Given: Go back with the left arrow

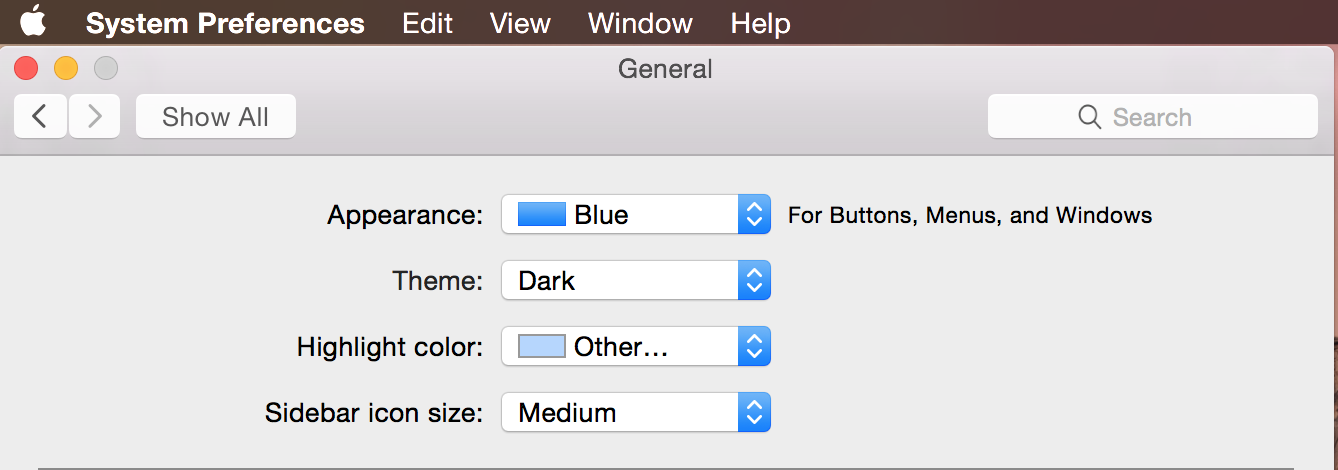Looking at the screenshot, I should pos(40,117).
